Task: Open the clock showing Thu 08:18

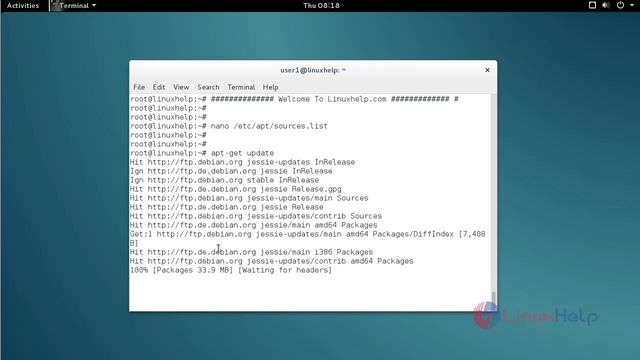Action: (x=321, y=6)
